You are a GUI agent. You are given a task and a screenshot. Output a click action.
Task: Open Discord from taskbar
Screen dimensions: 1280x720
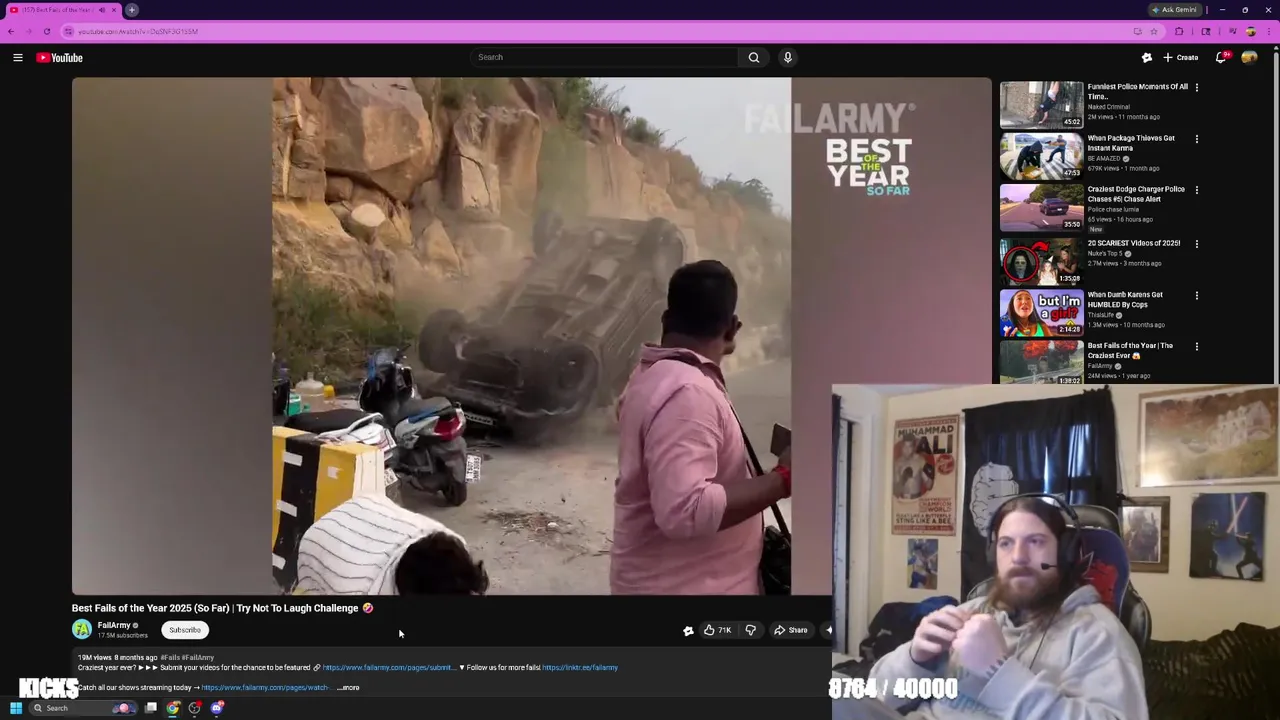pyautogui.click(x=217, y=708)
